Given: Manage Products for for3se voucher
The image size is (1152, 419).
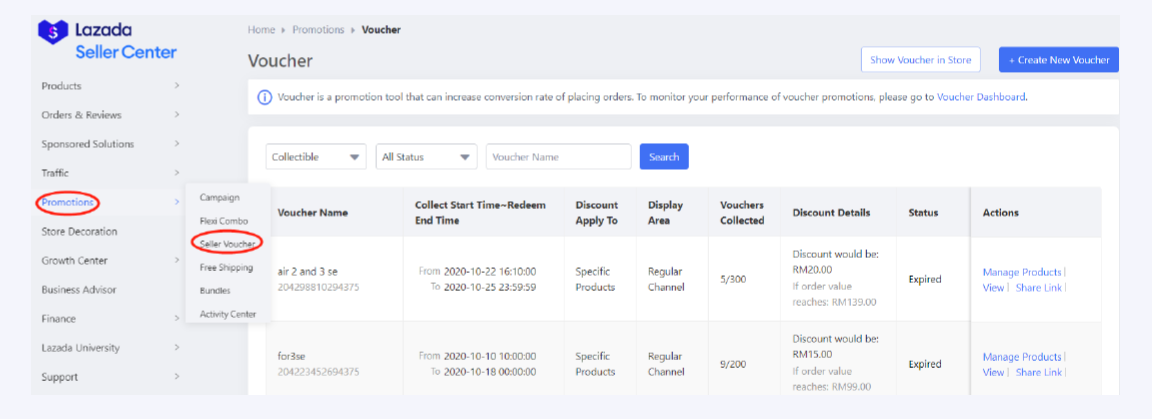Looking at the screenshot, I should [x=1022, y=357].
